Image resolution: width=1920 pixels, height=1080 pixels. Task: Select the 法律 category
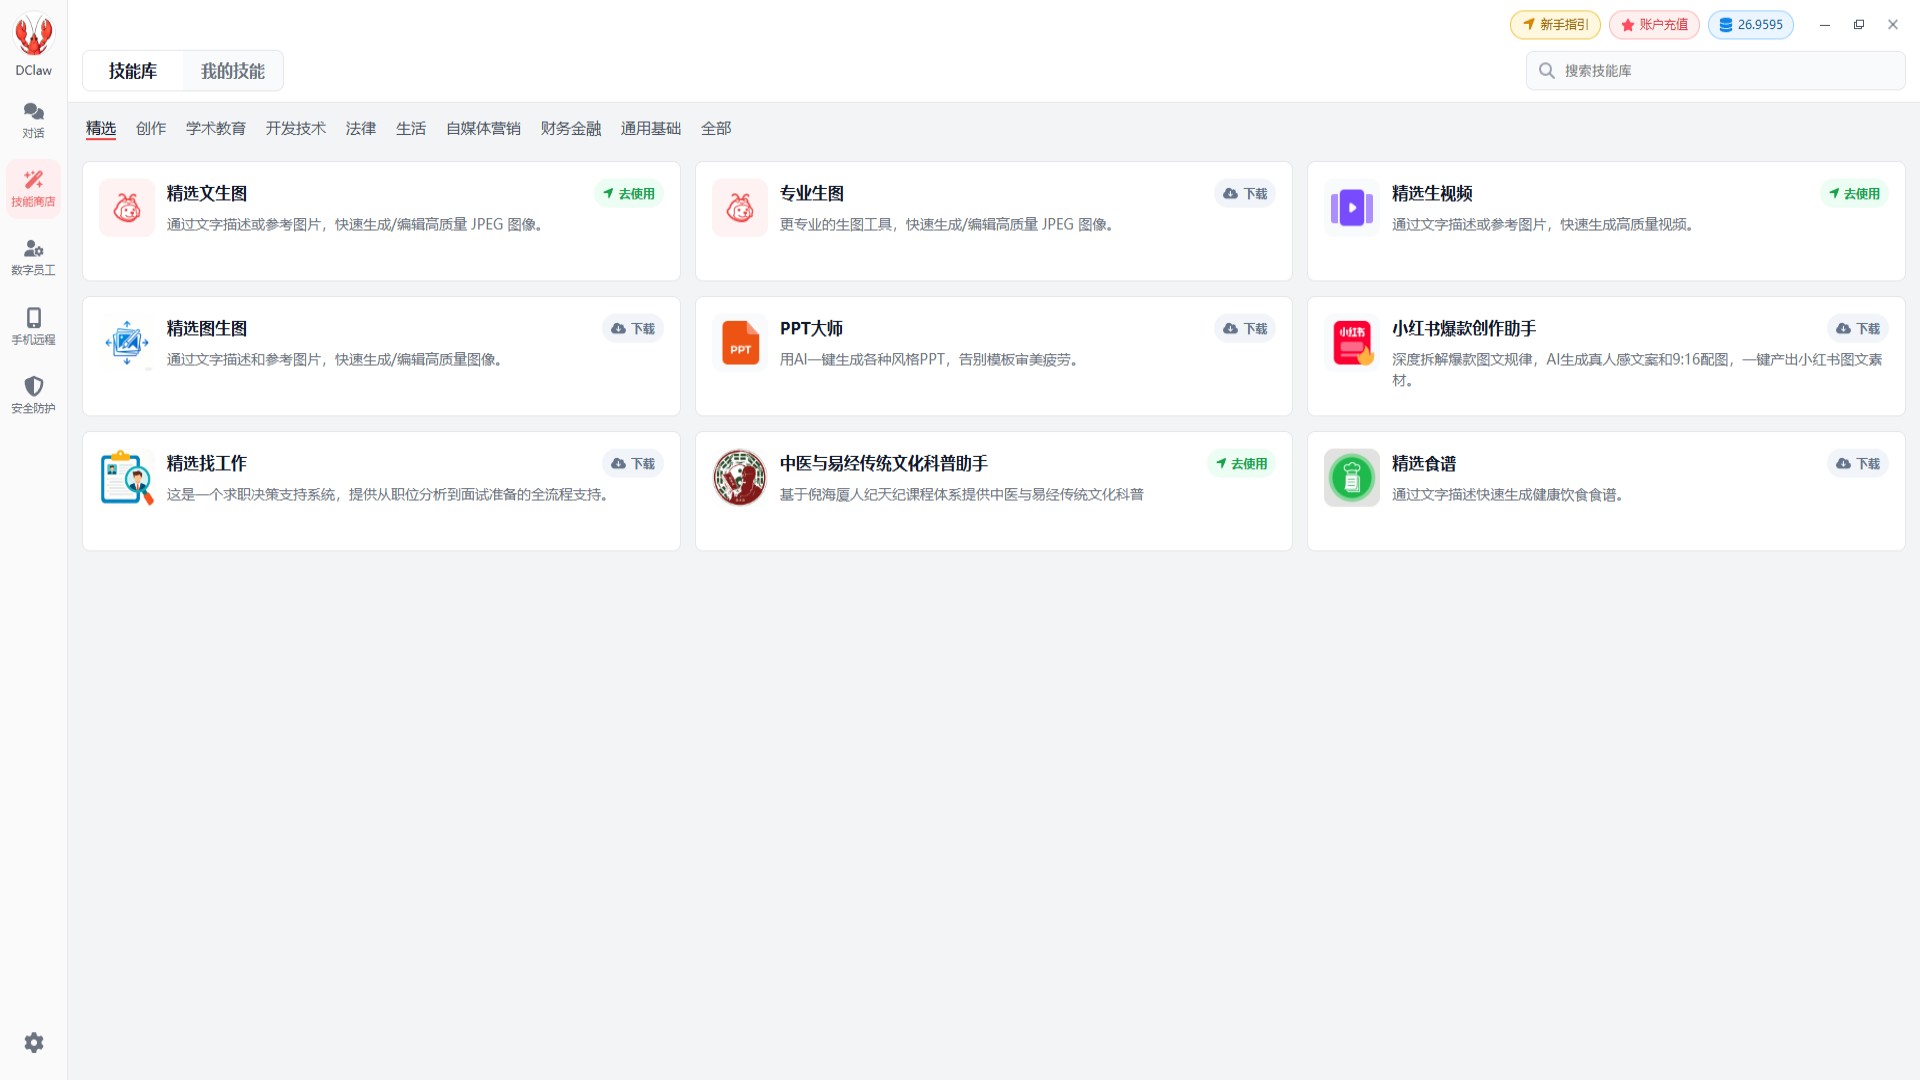(361, 128)
